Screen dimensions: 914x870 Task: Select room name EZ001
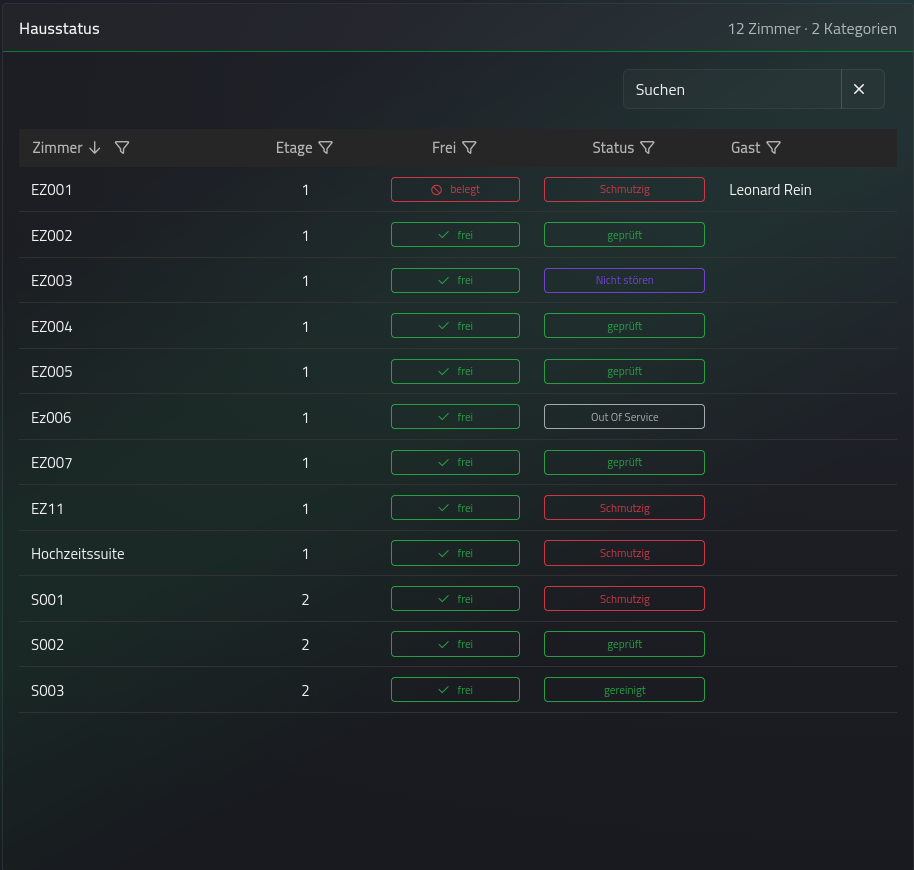coord(51,190)
